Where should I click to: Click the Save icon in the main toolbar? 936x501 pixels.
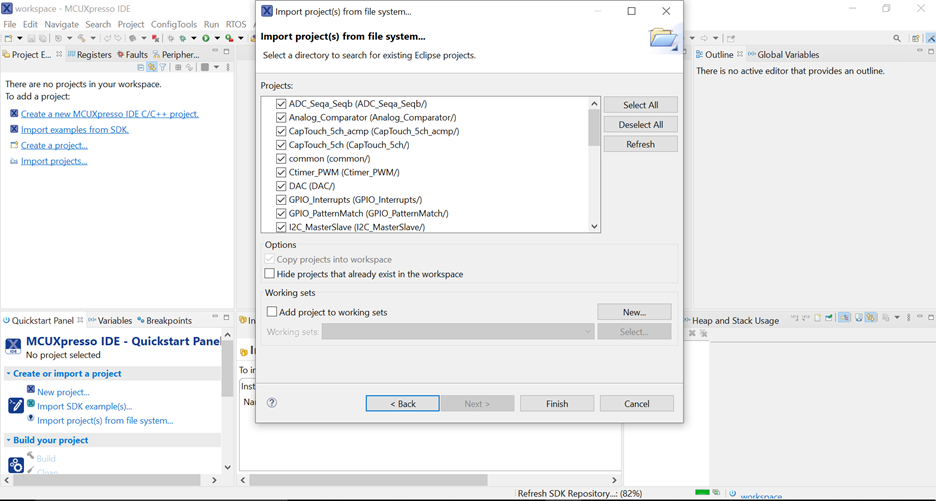point(31,38)
